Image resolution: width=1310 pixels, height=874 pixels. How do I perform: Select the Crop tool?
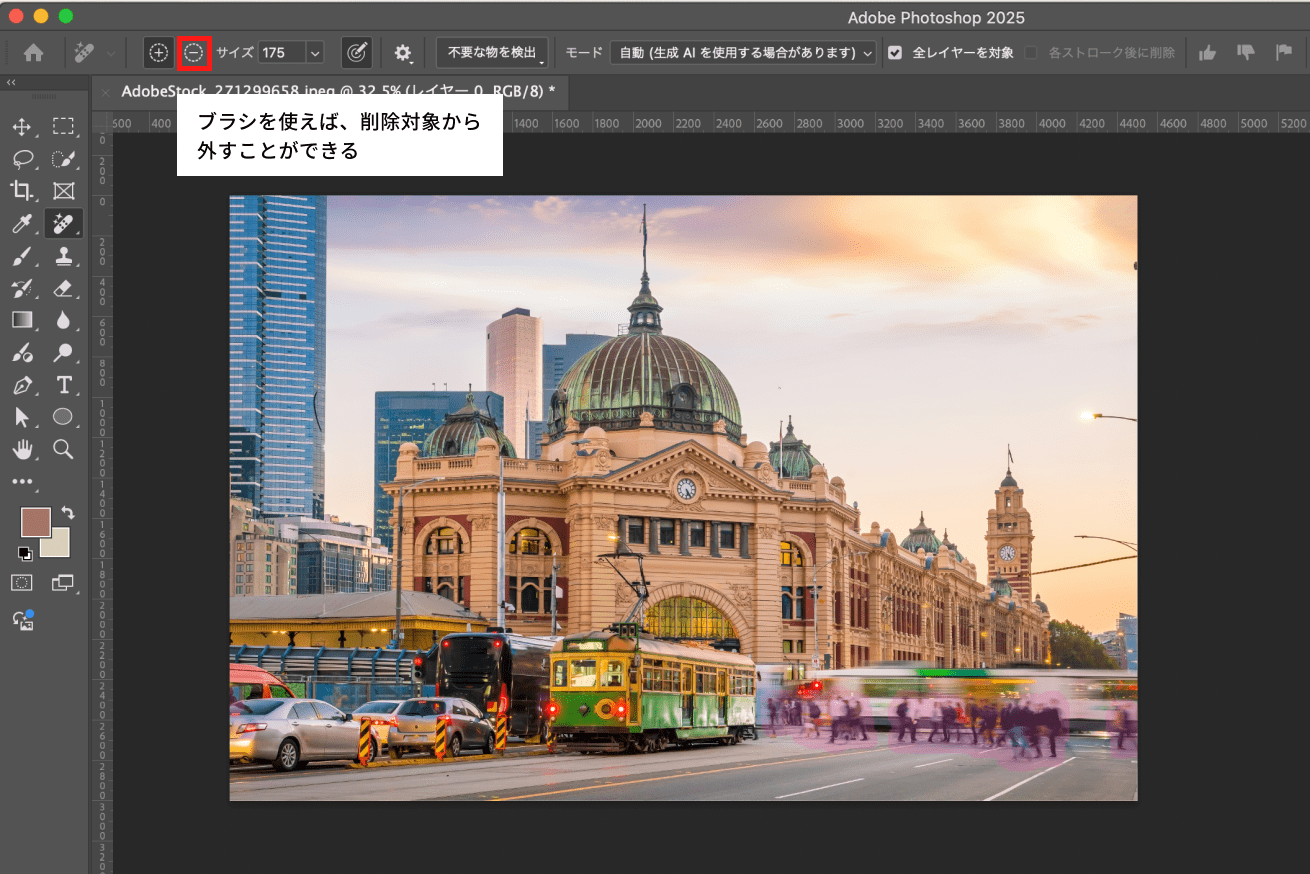(23, 190)
